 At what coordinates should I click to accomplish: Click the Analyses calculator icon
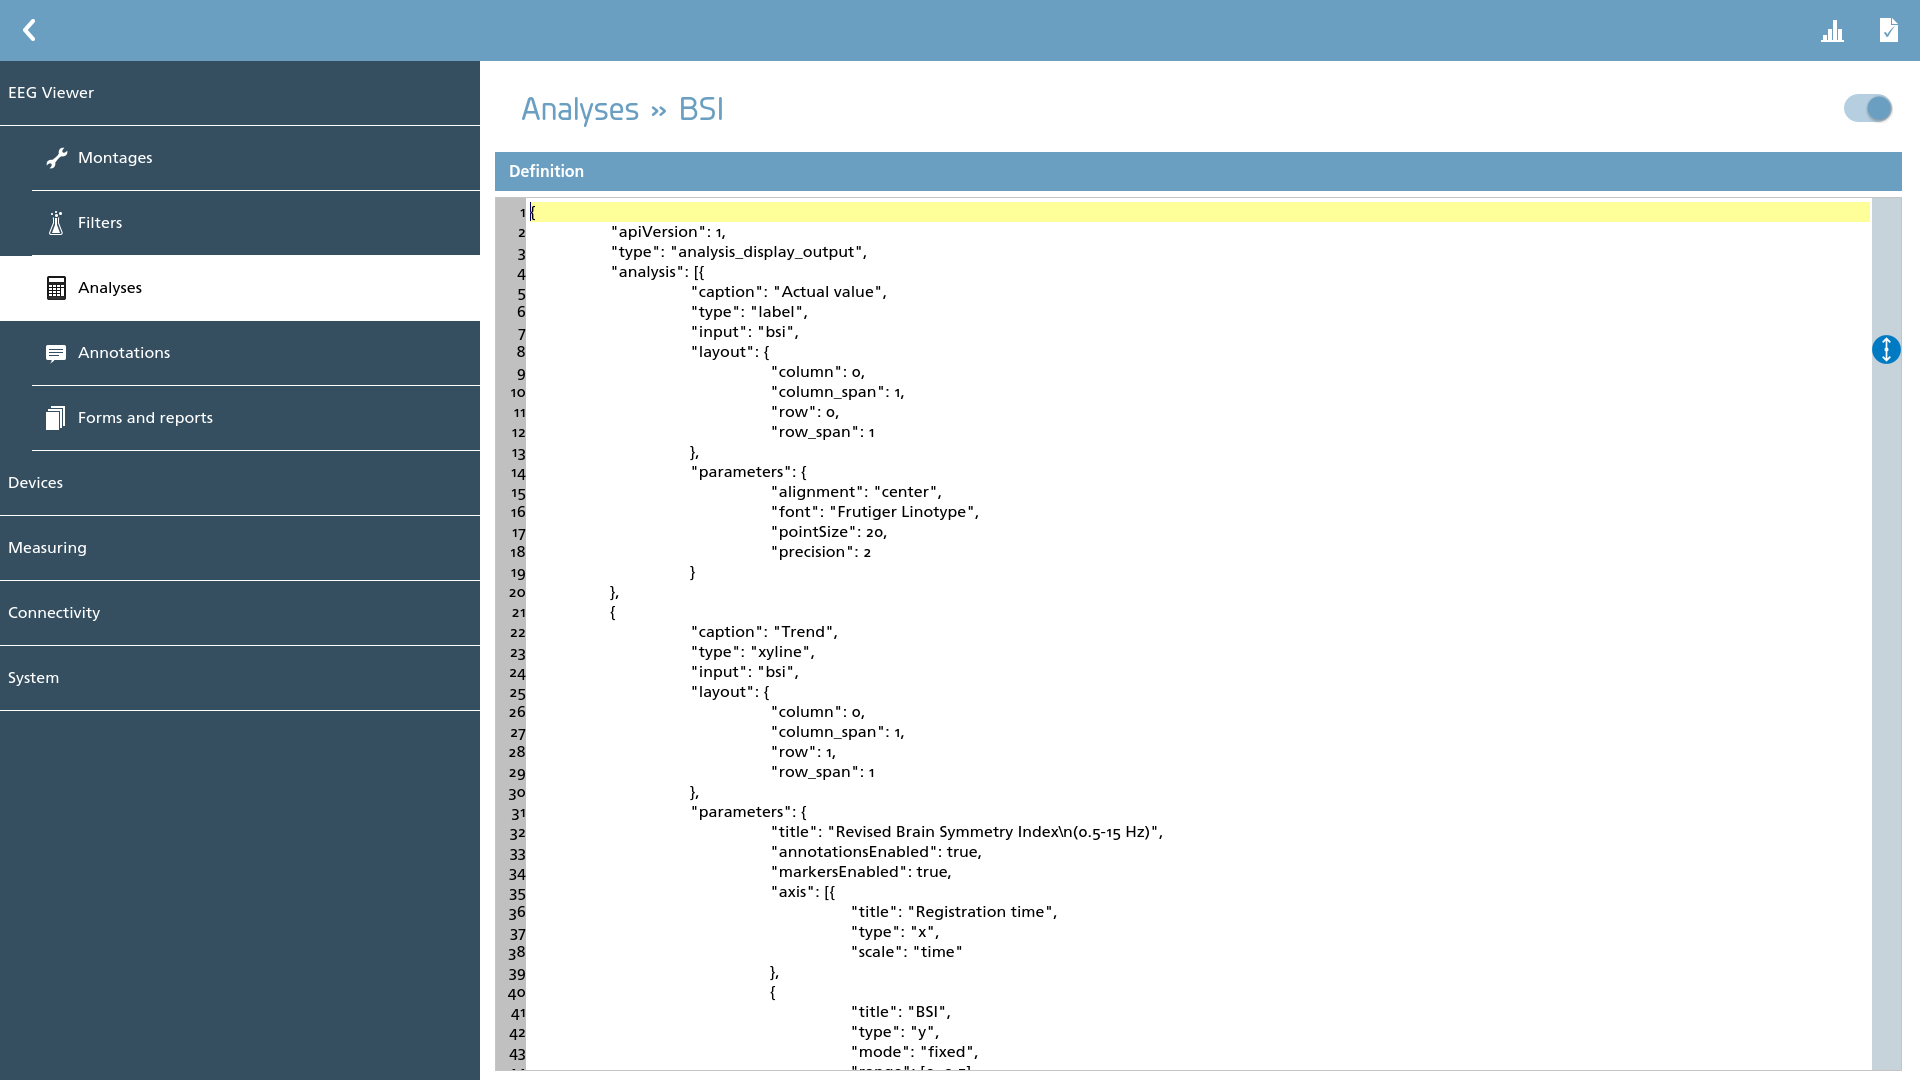click(x=56, y=288)
